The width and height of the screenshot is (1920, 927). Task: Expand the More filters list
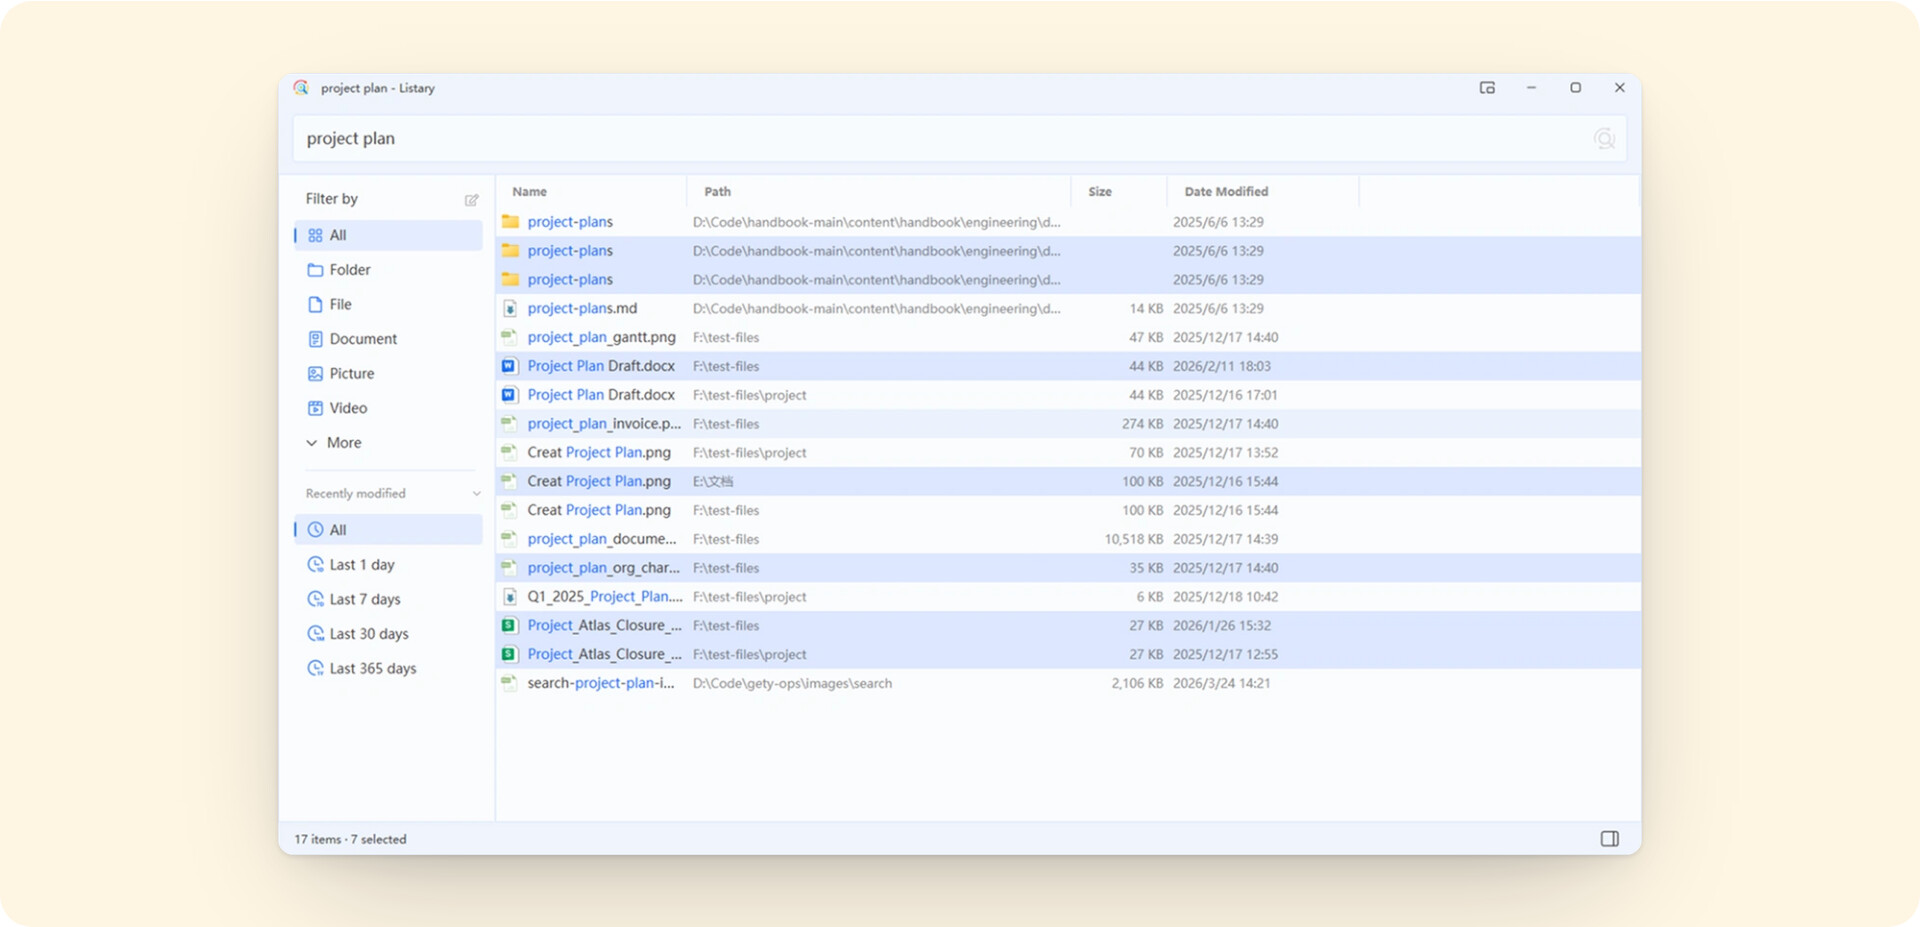click(389, 443)
